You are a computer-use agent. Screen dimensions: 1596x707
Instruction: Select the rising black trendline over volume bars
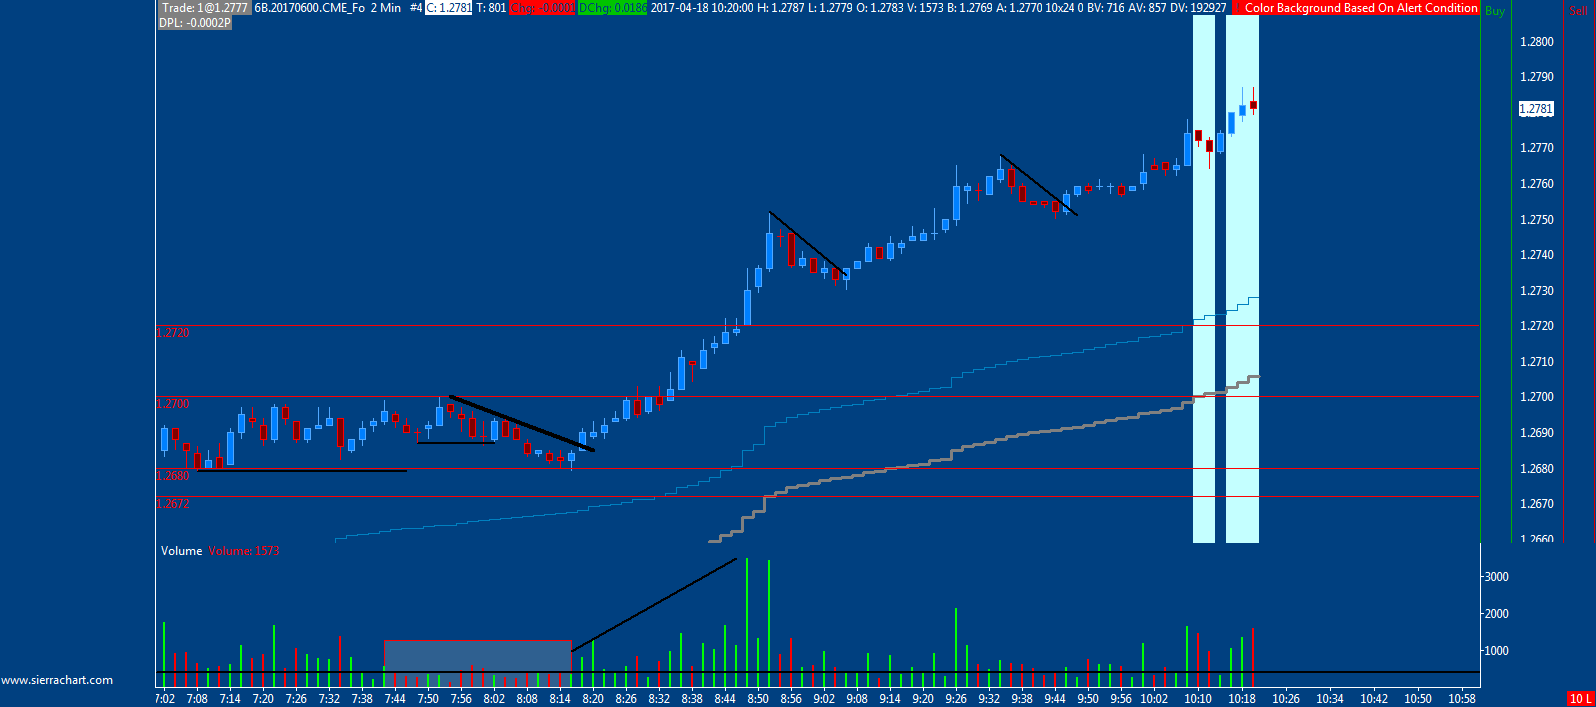[654, 605]
